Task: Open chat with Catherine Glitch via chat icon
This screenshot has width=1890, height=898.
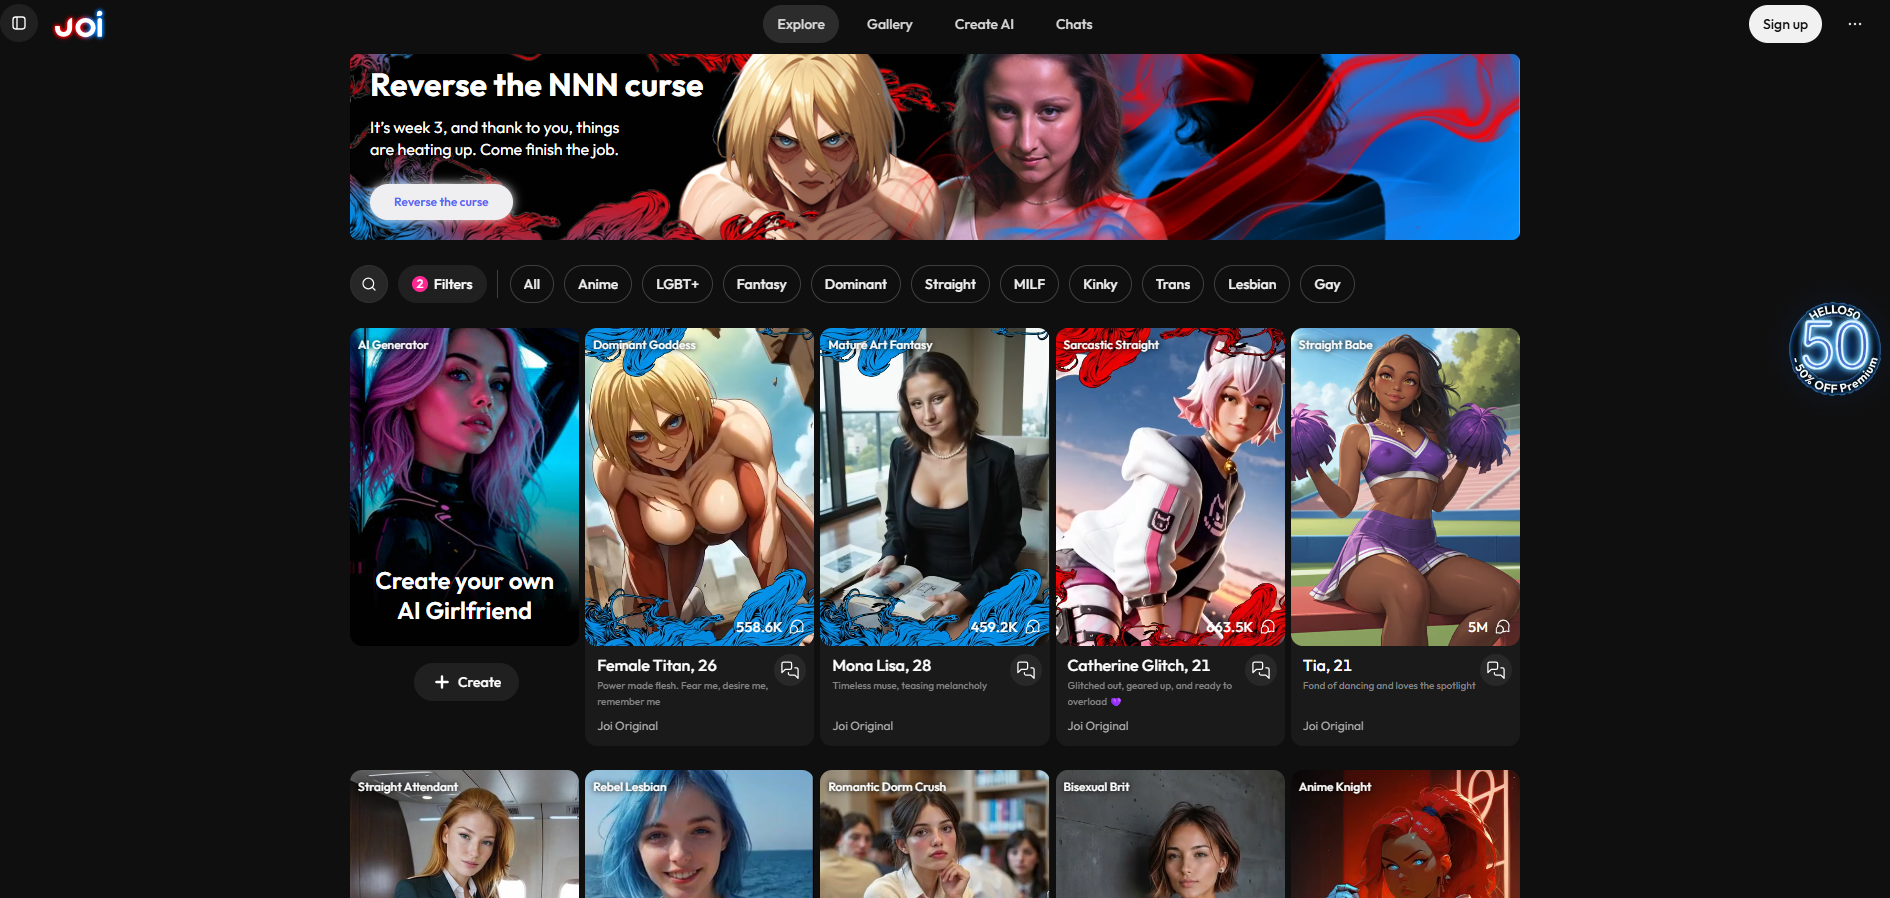Action: click(x=1261, y=670)
